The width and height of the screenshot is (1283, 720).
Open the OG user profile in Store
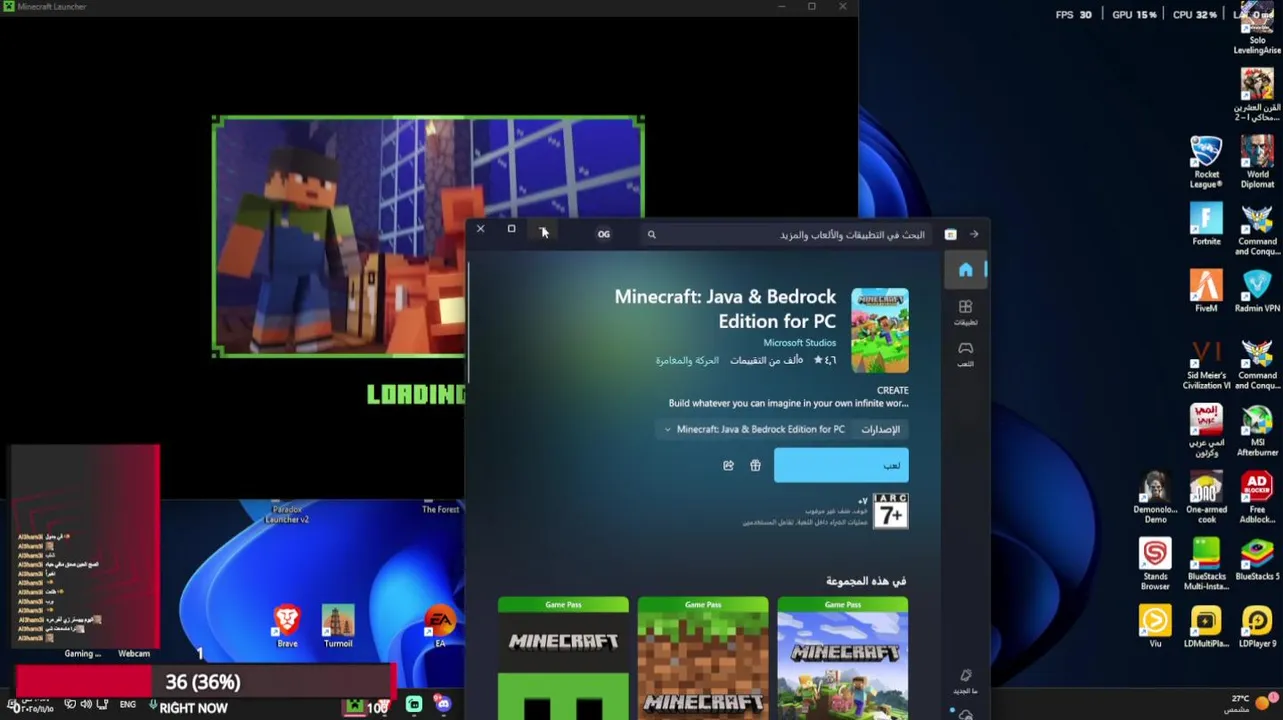click(x=603, y=234)
